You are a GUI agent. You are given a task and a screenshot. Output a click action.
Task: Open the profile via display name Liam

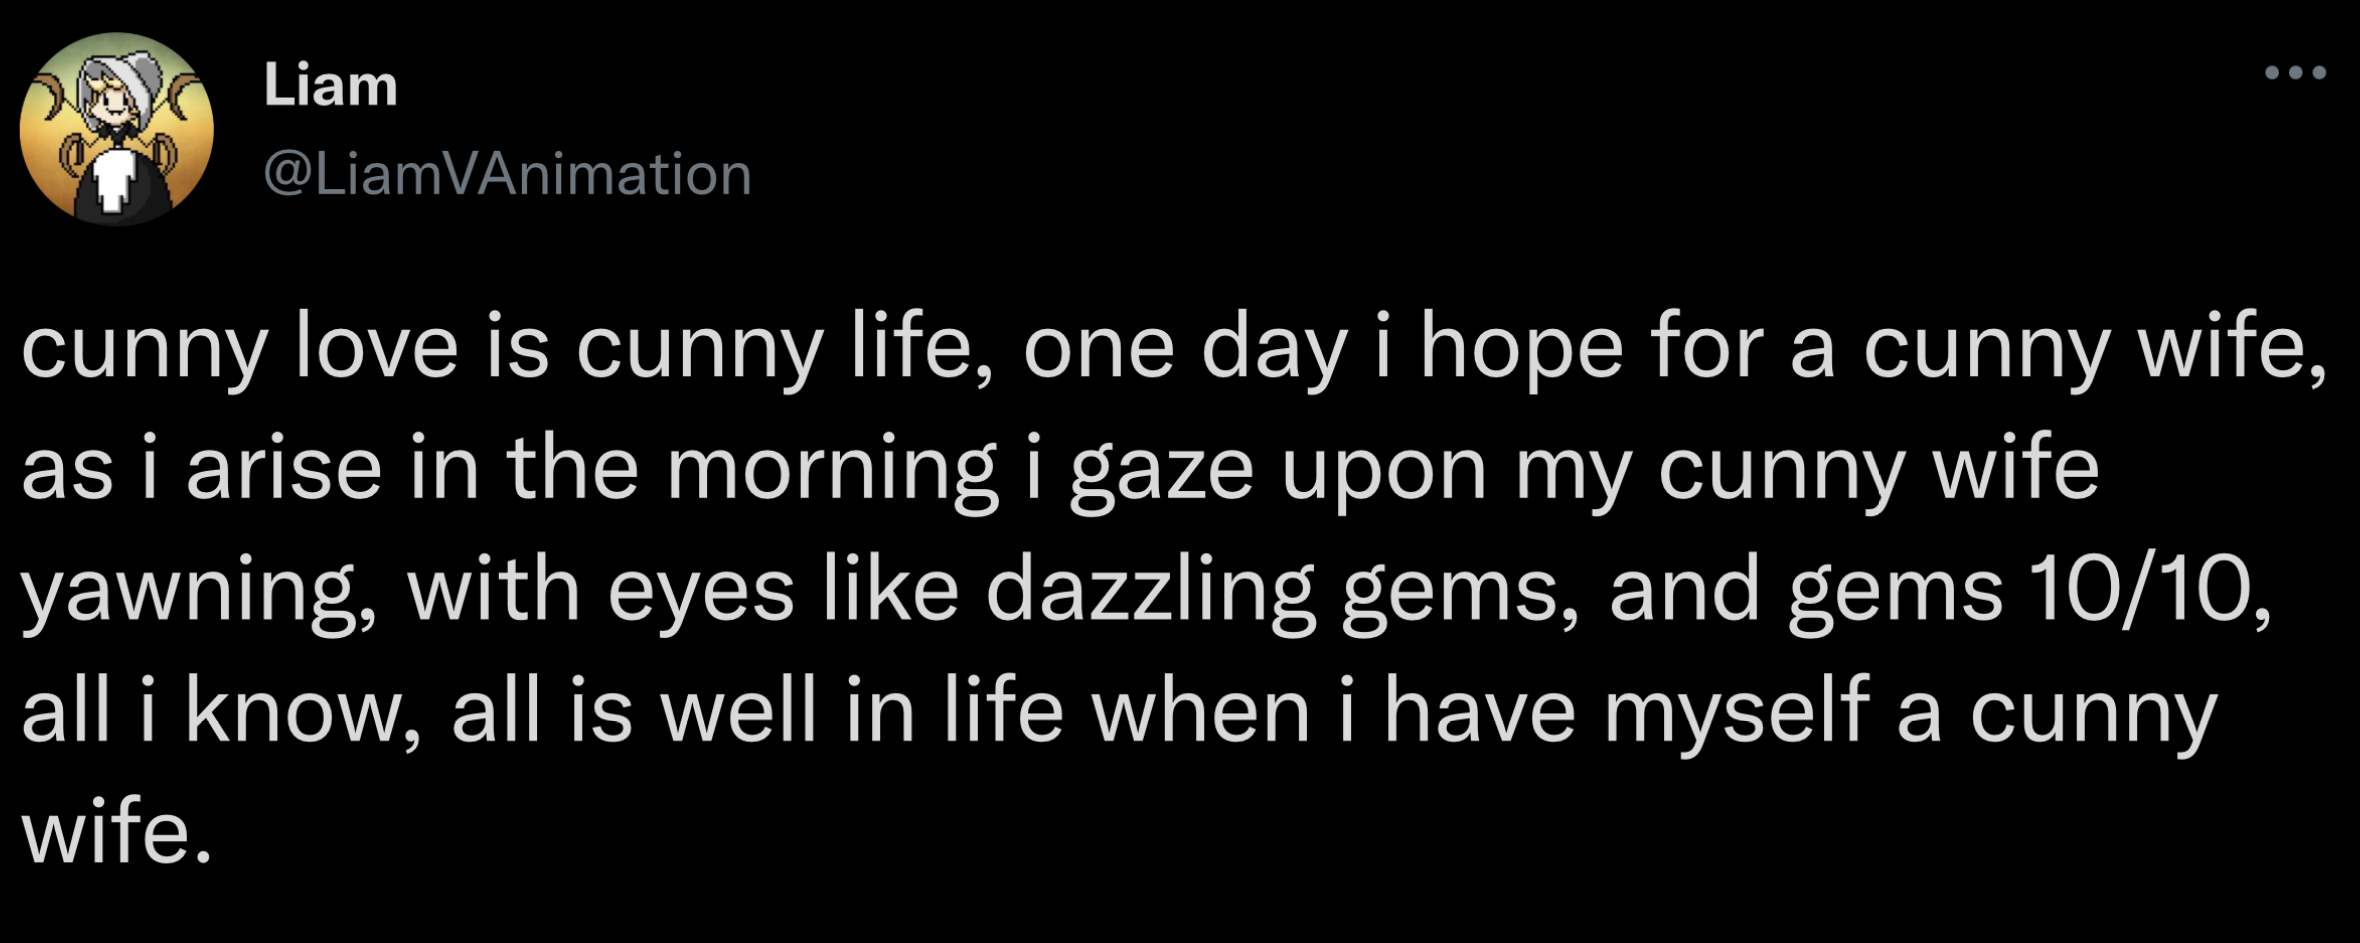331,86
